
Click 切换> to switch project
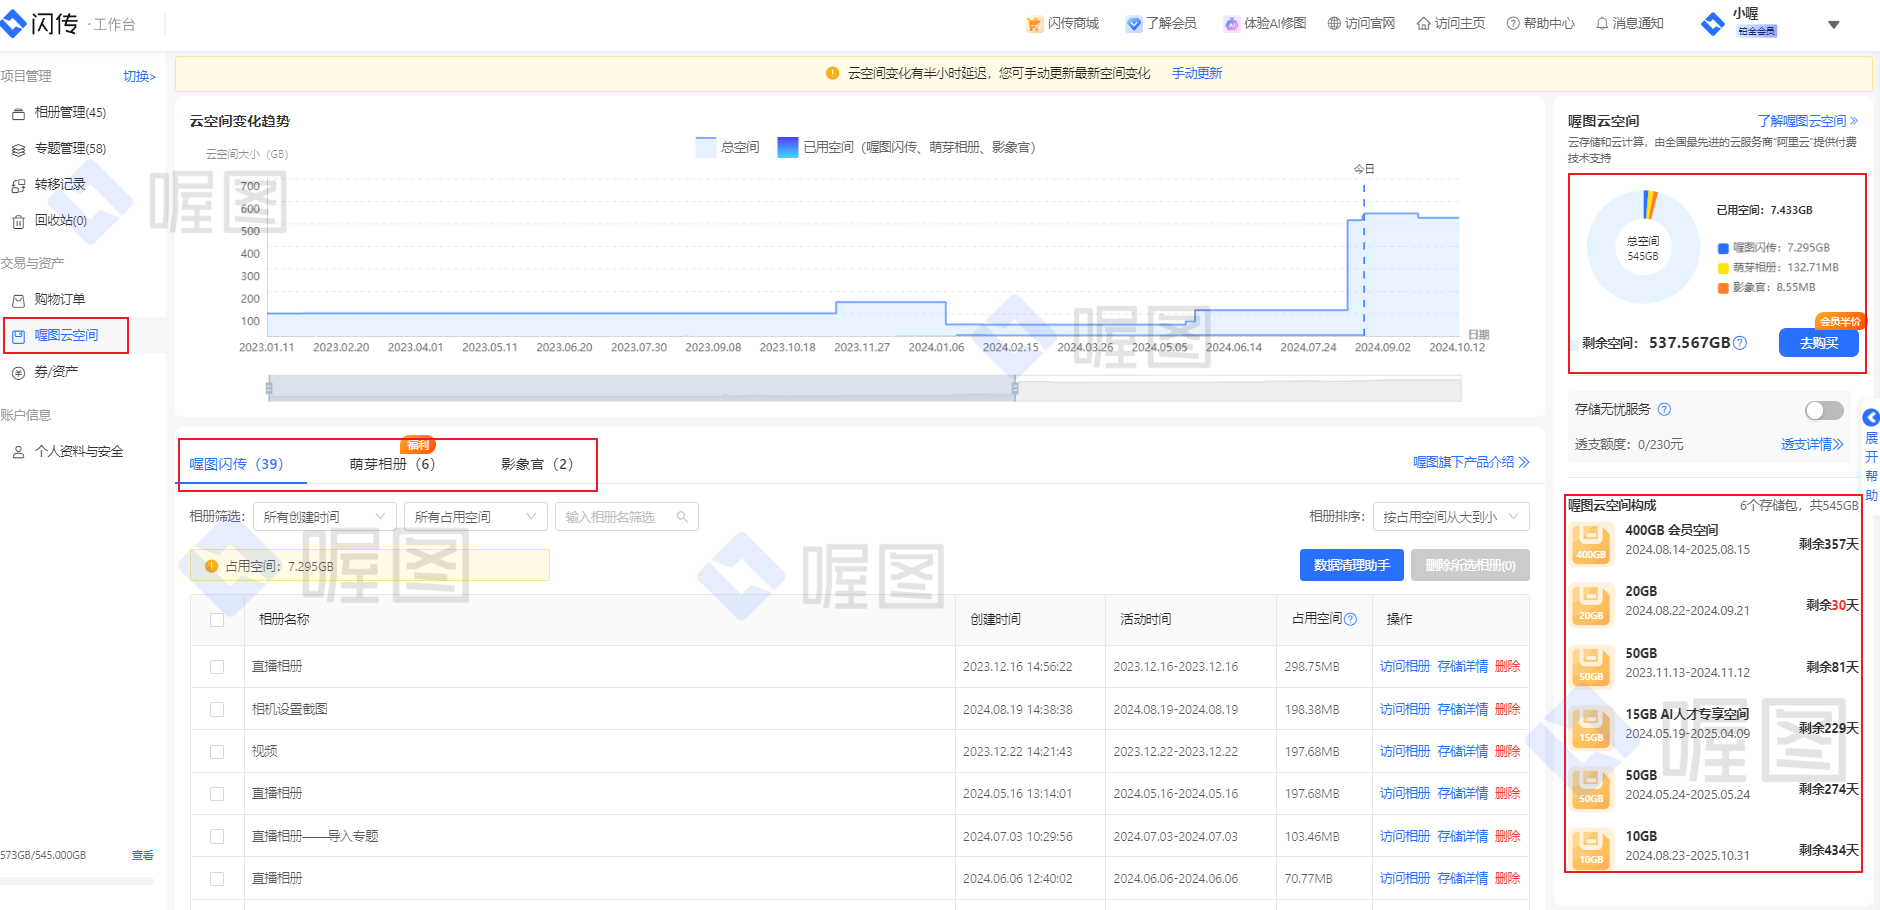139,77
